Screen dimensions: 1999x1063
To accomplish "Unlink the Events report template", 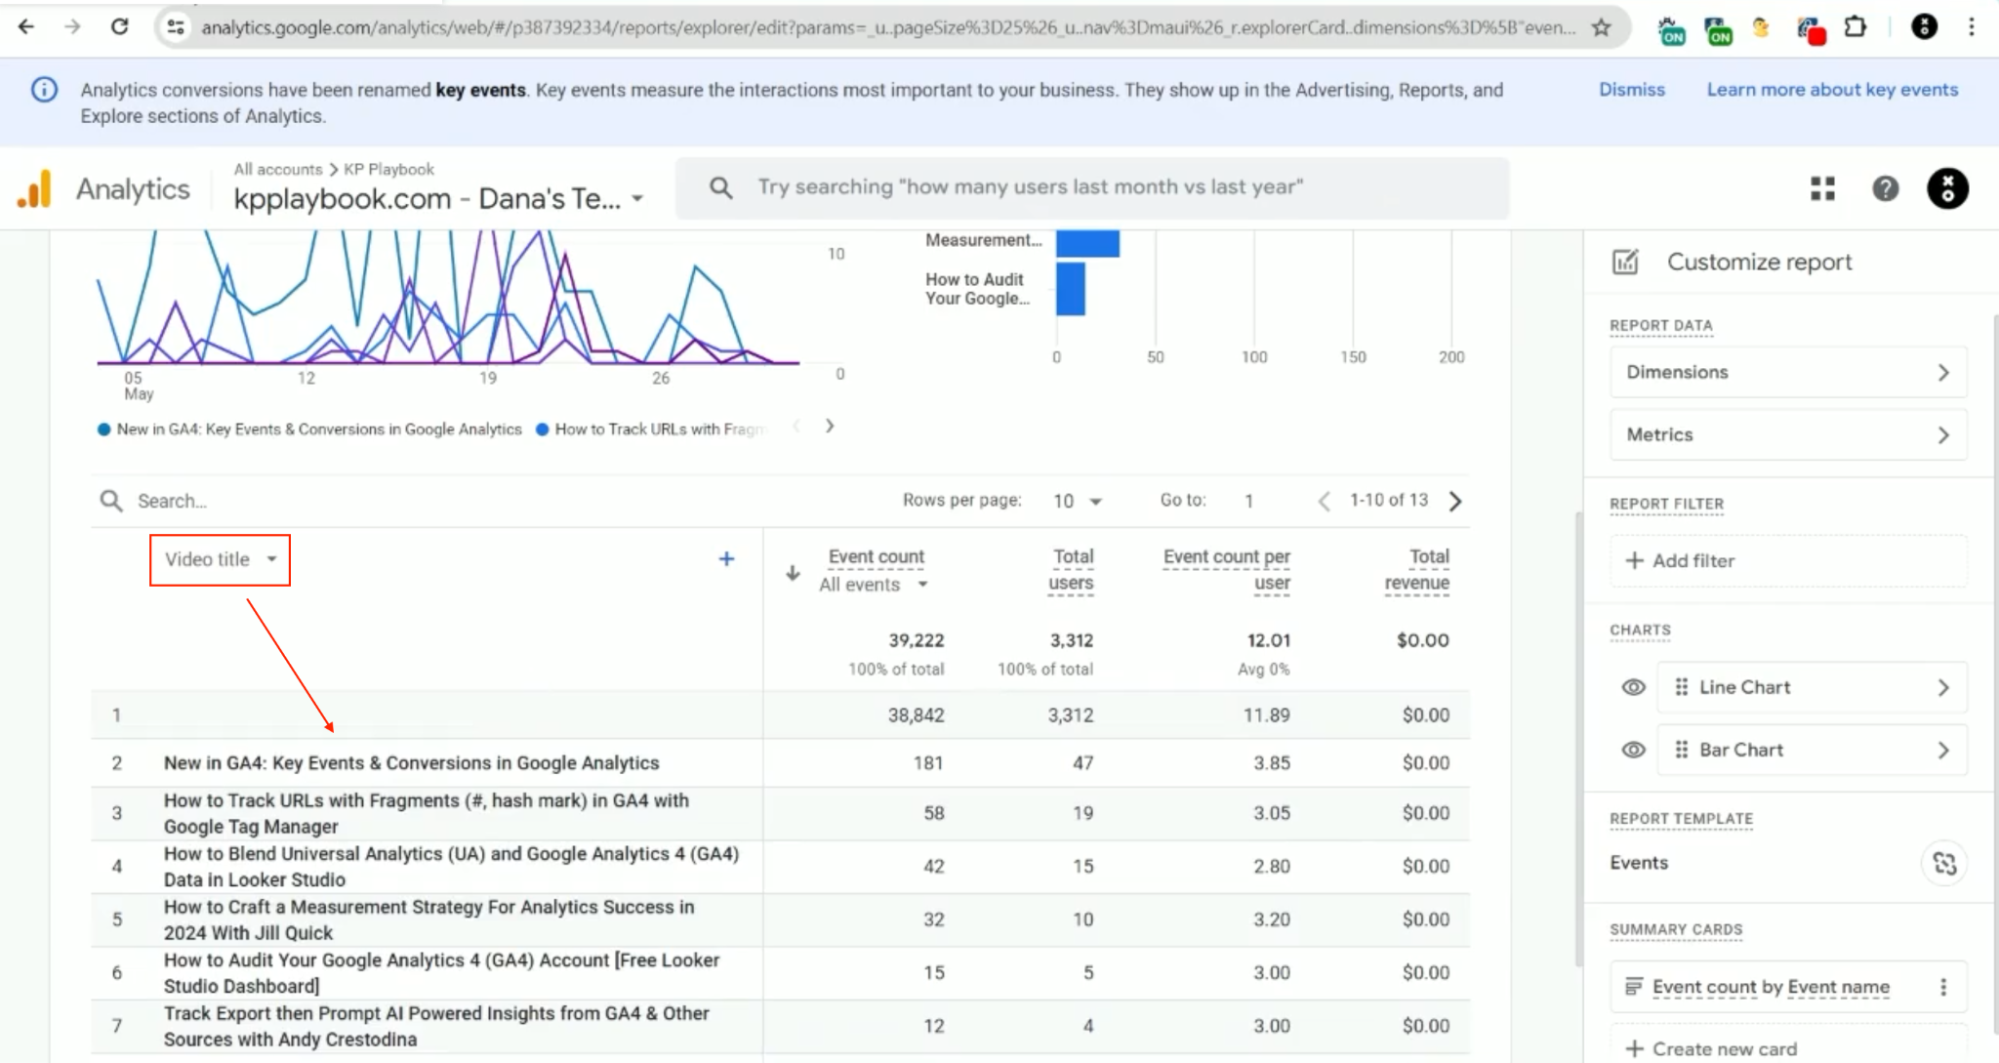I will pyautogui.click(x=1944, y=864).
